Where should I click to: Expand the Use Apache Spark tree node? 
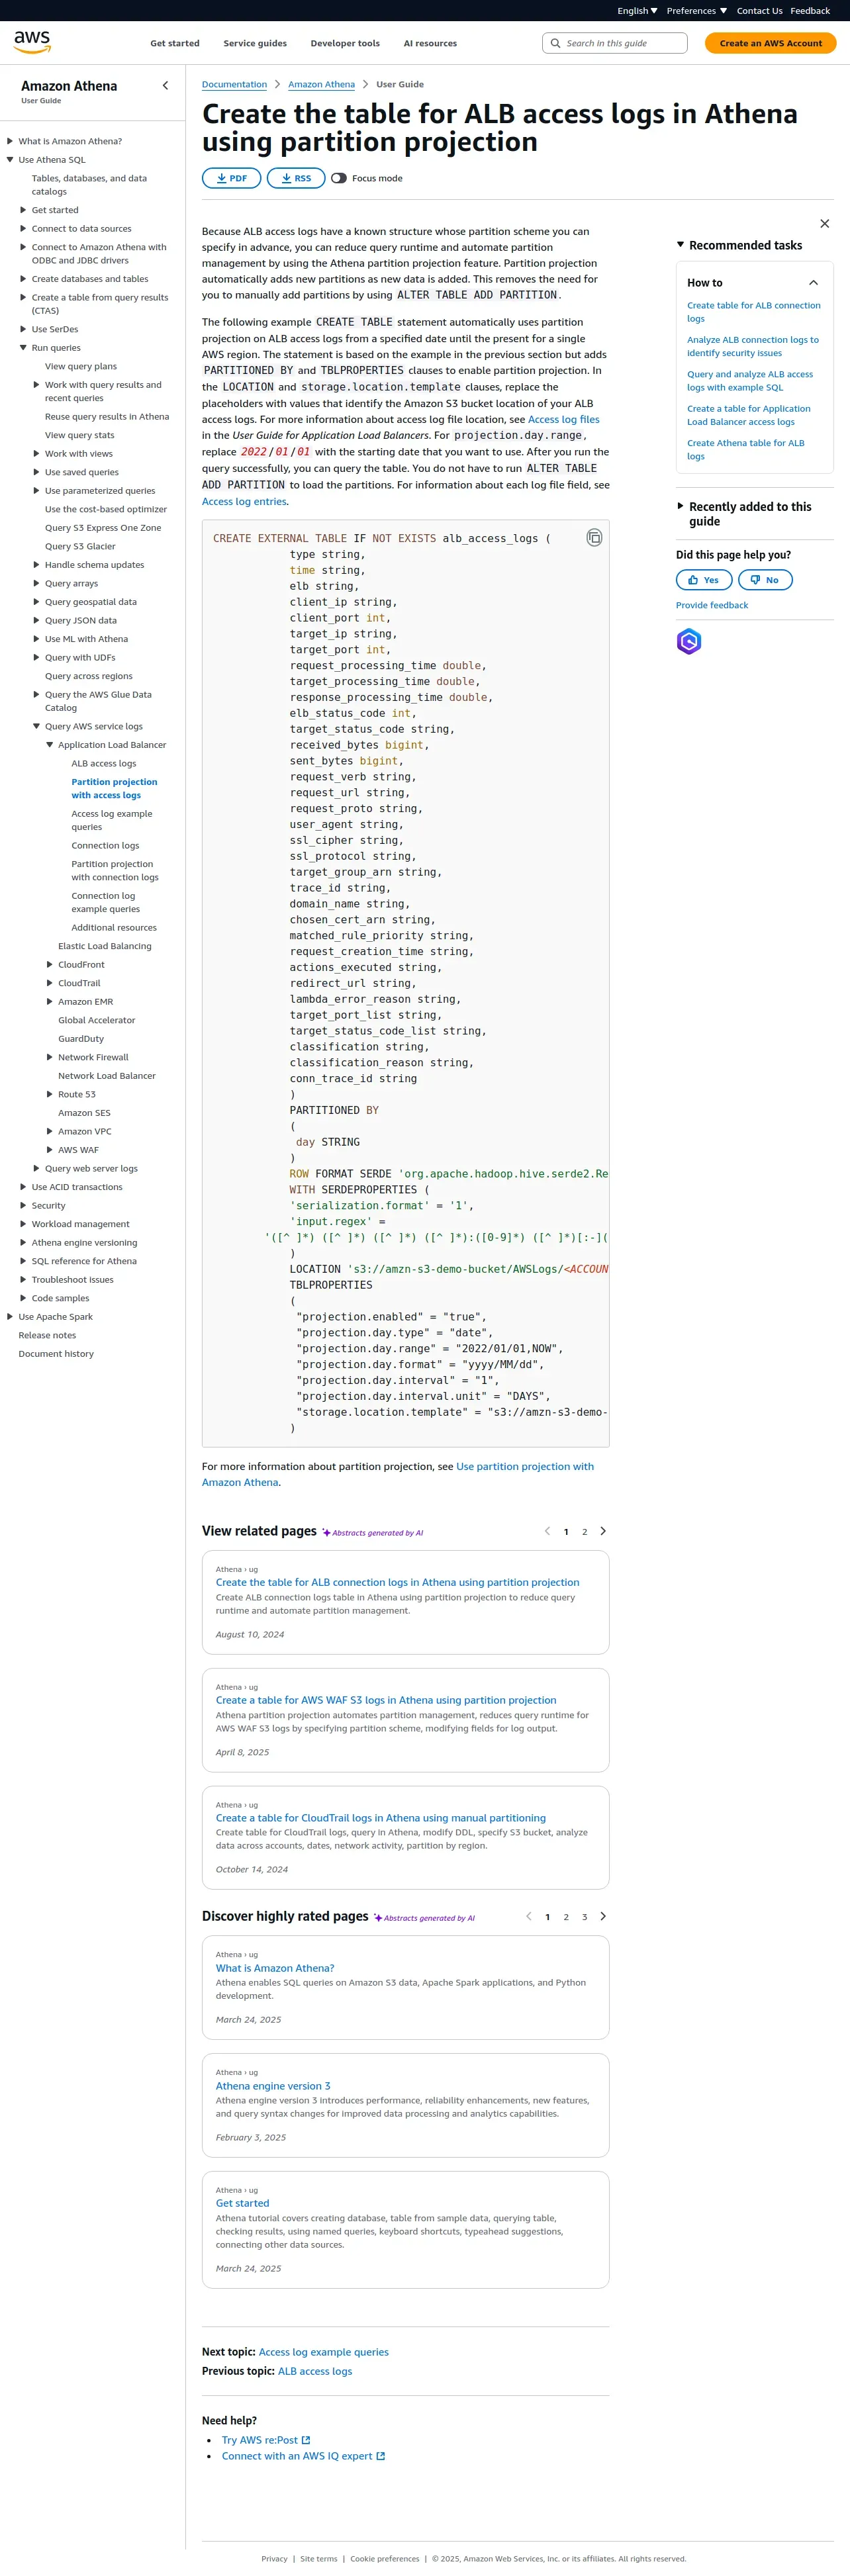[10, 1317]
